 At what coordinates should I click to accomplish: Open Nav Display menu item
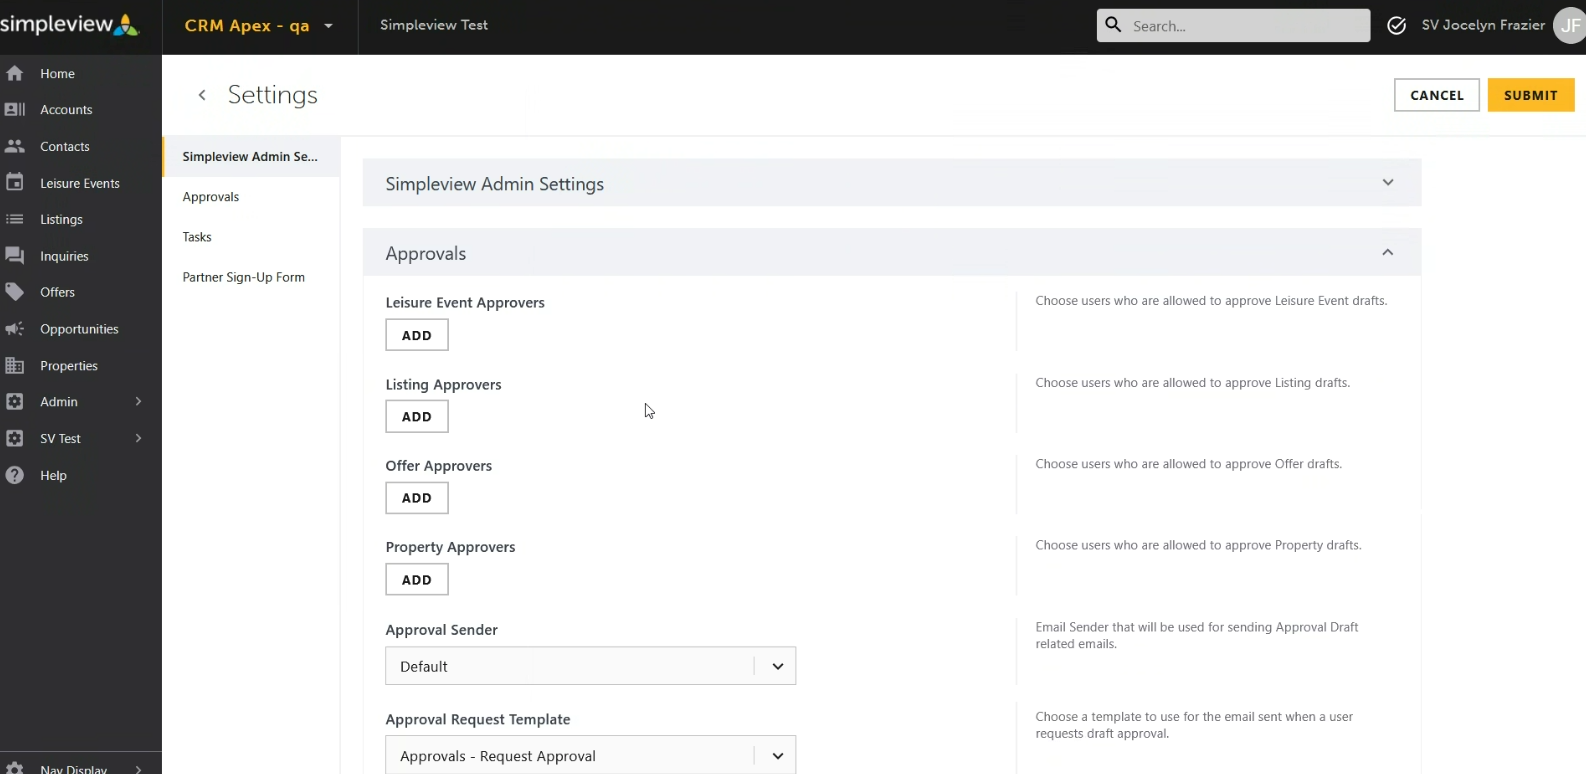click(x=80, y=768)
